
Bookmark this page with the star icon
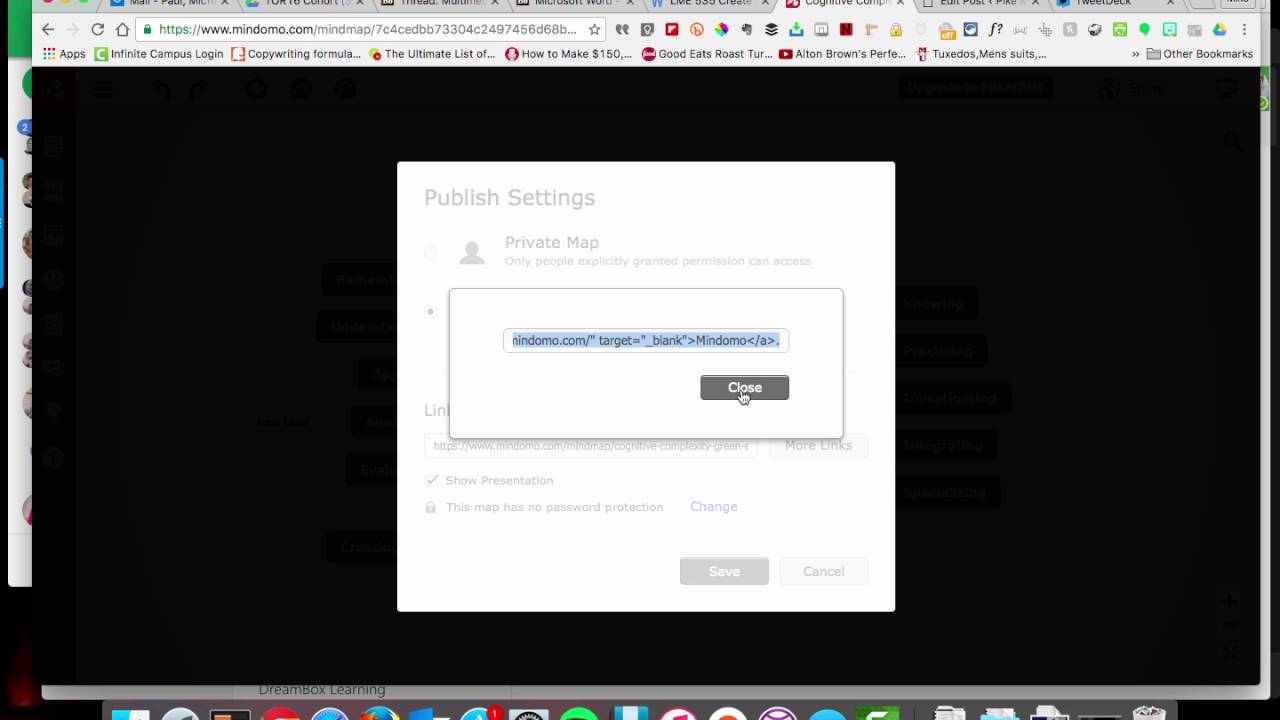pos(594,29)
